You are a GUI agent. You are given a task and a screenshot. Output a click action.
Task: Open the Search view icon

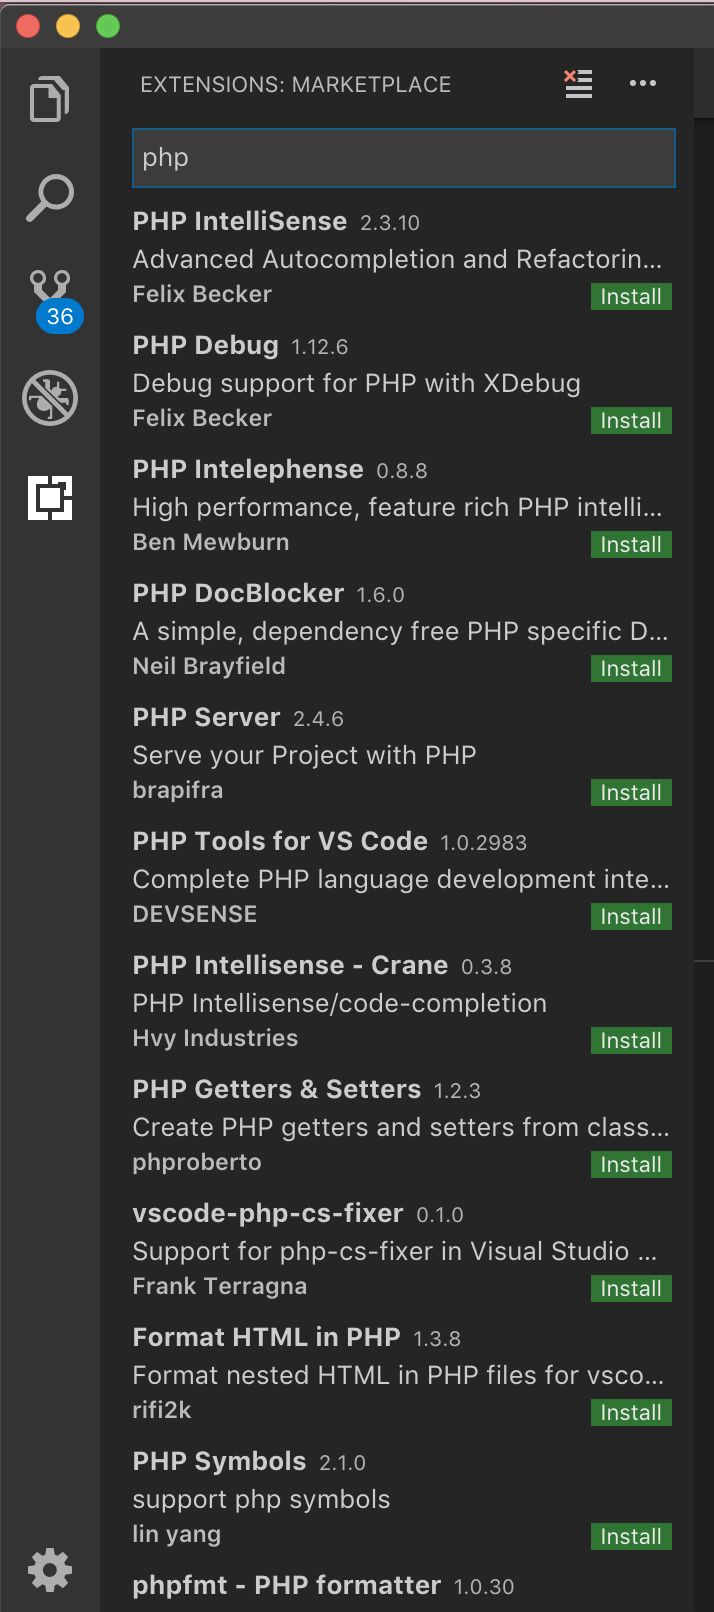(x=50, y=198)
